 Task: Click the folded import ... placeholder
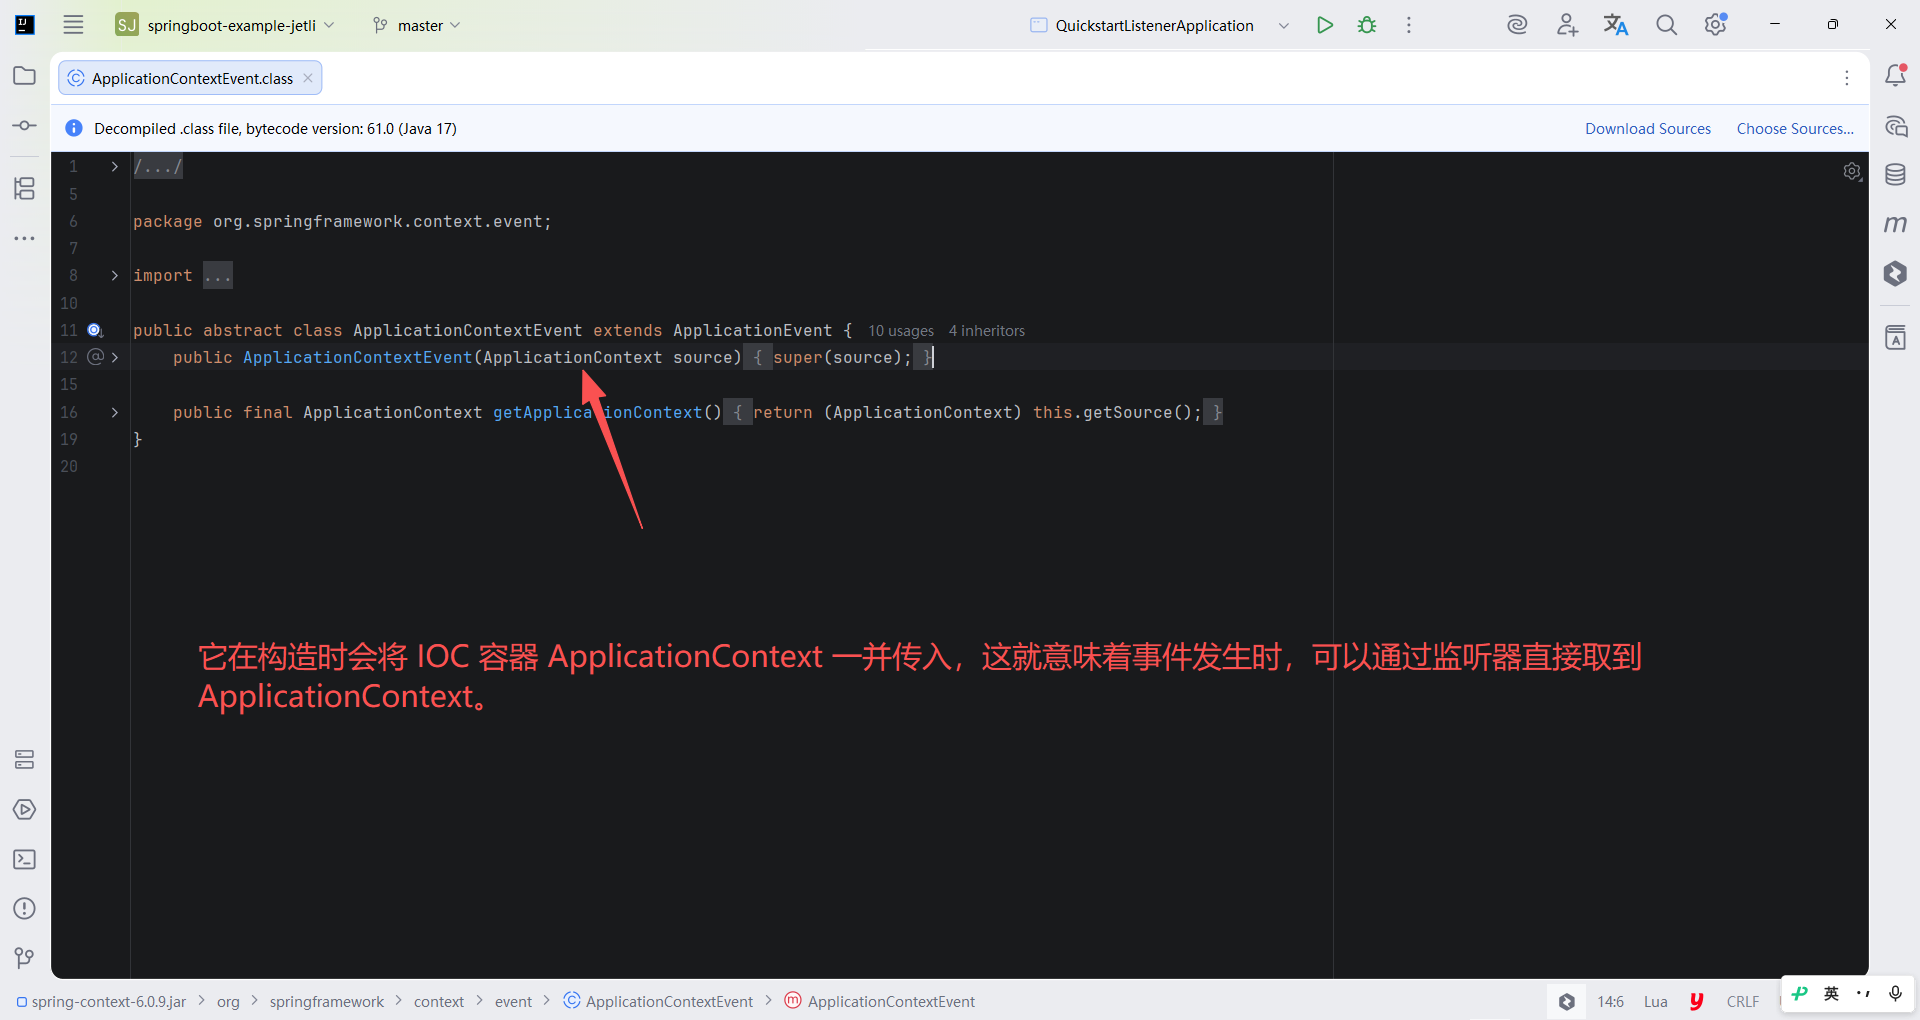(x=218, y=275)
